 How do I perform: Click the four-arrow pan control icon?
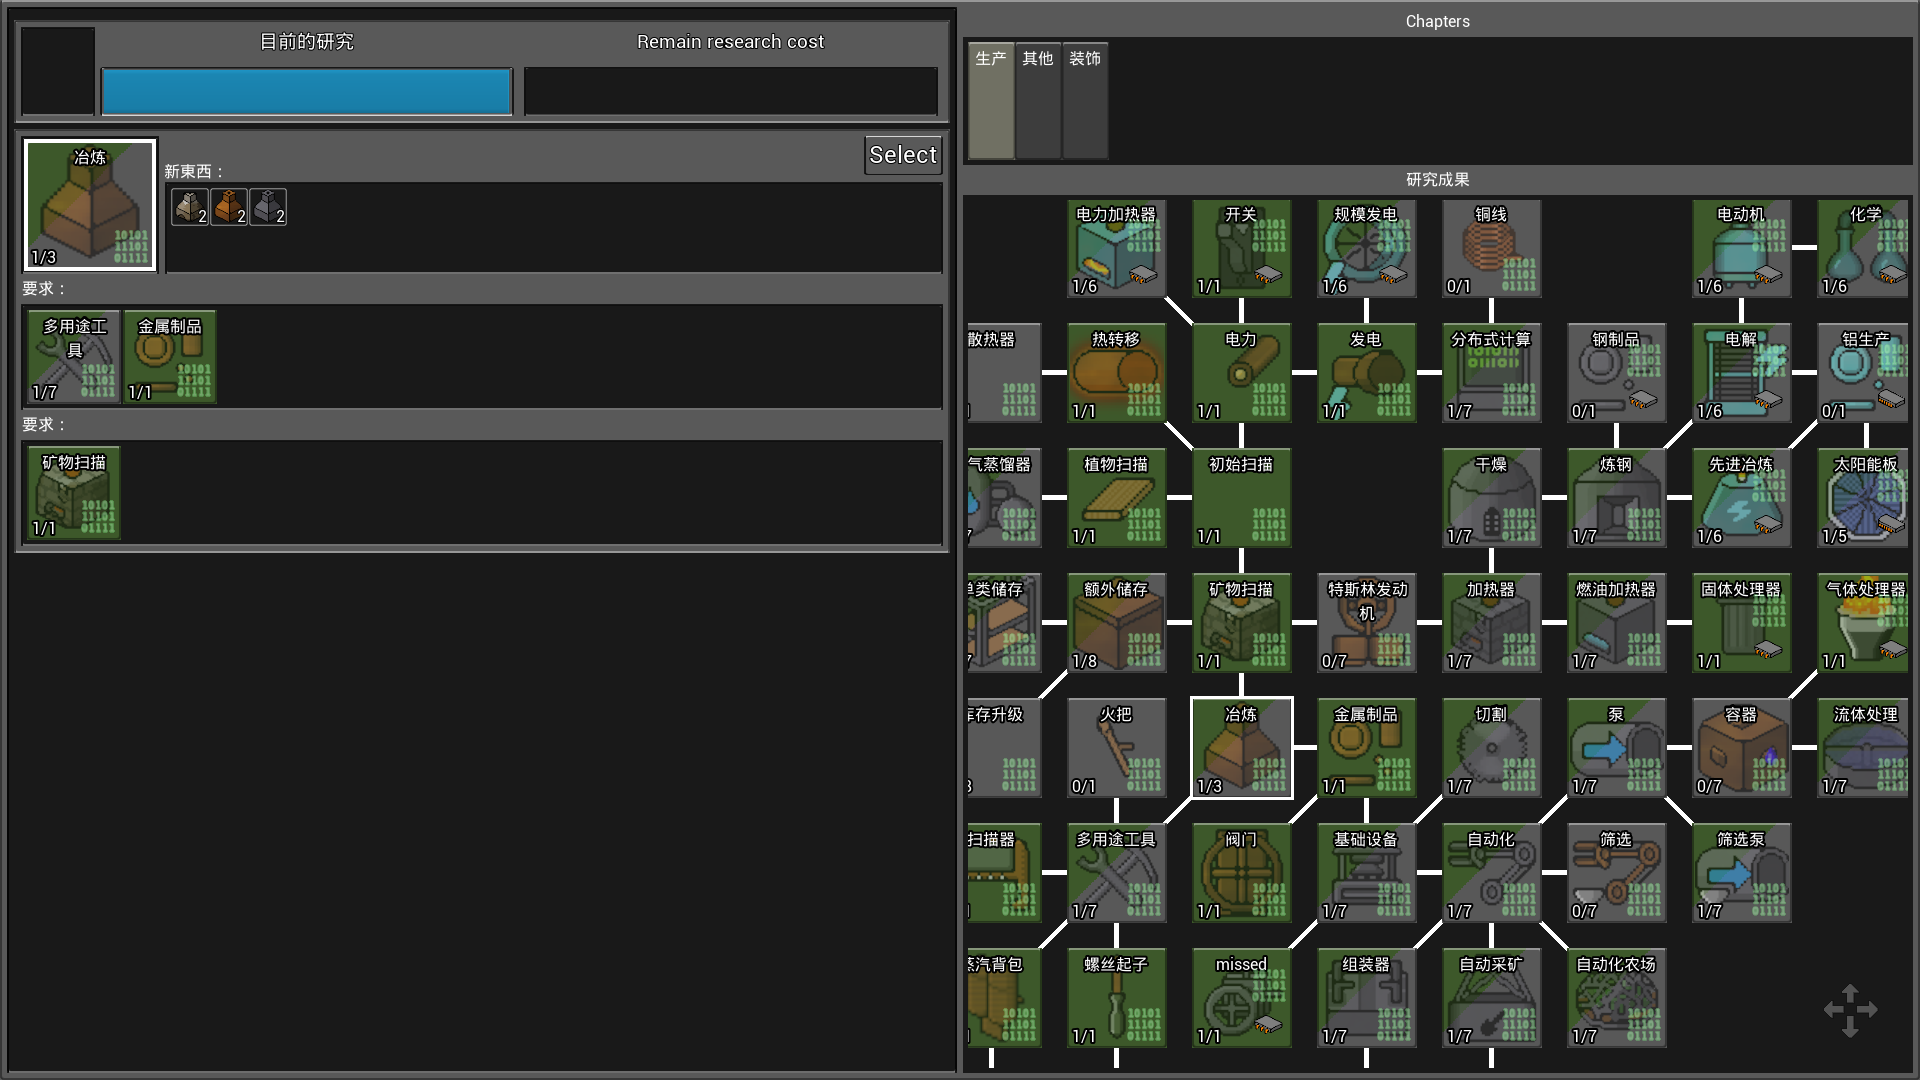(x=1850, y=1010)
